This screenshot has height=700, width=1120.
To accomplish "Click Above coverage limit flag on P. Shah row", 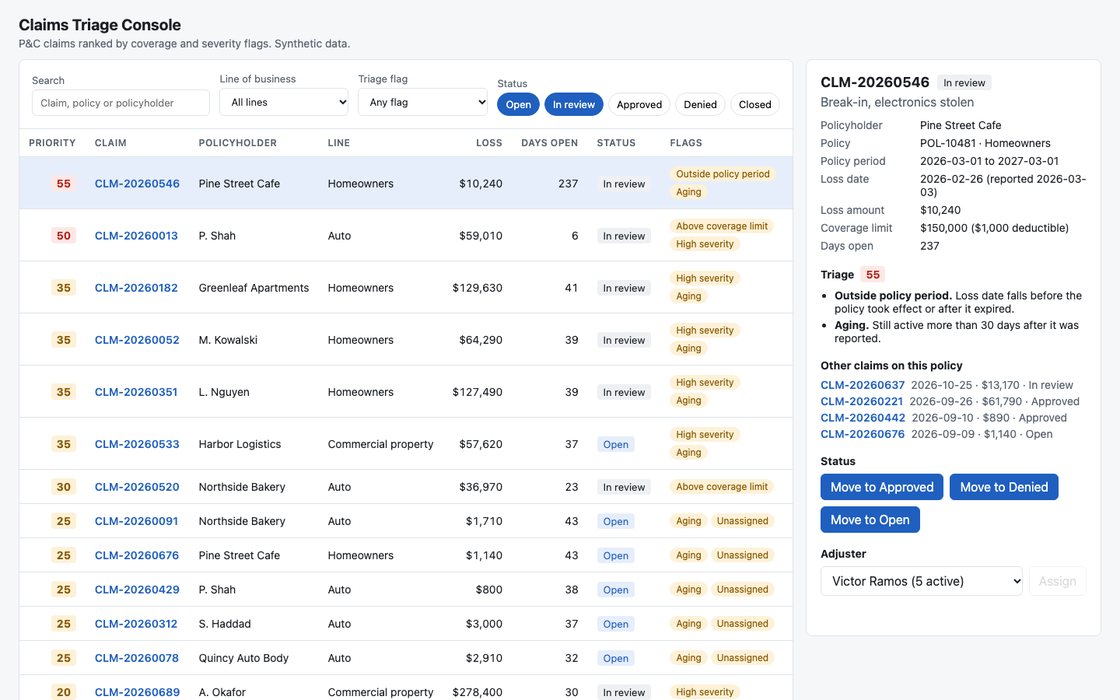I will 721,226.
